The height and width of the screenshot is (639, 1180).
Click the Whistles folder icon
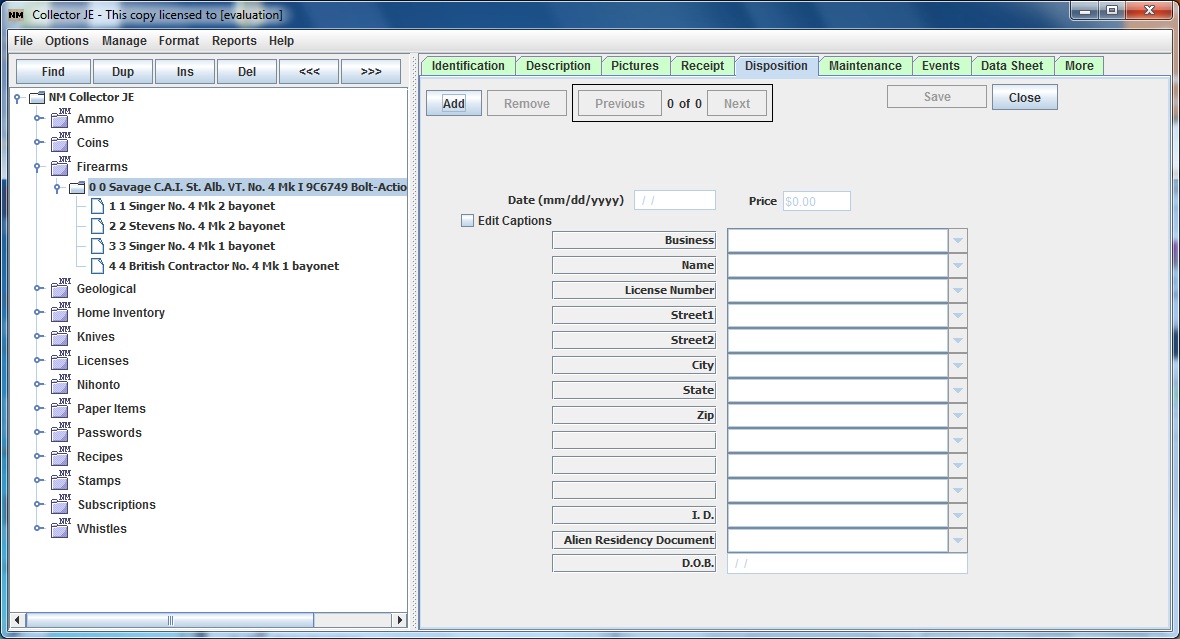(x=60, y=529)
